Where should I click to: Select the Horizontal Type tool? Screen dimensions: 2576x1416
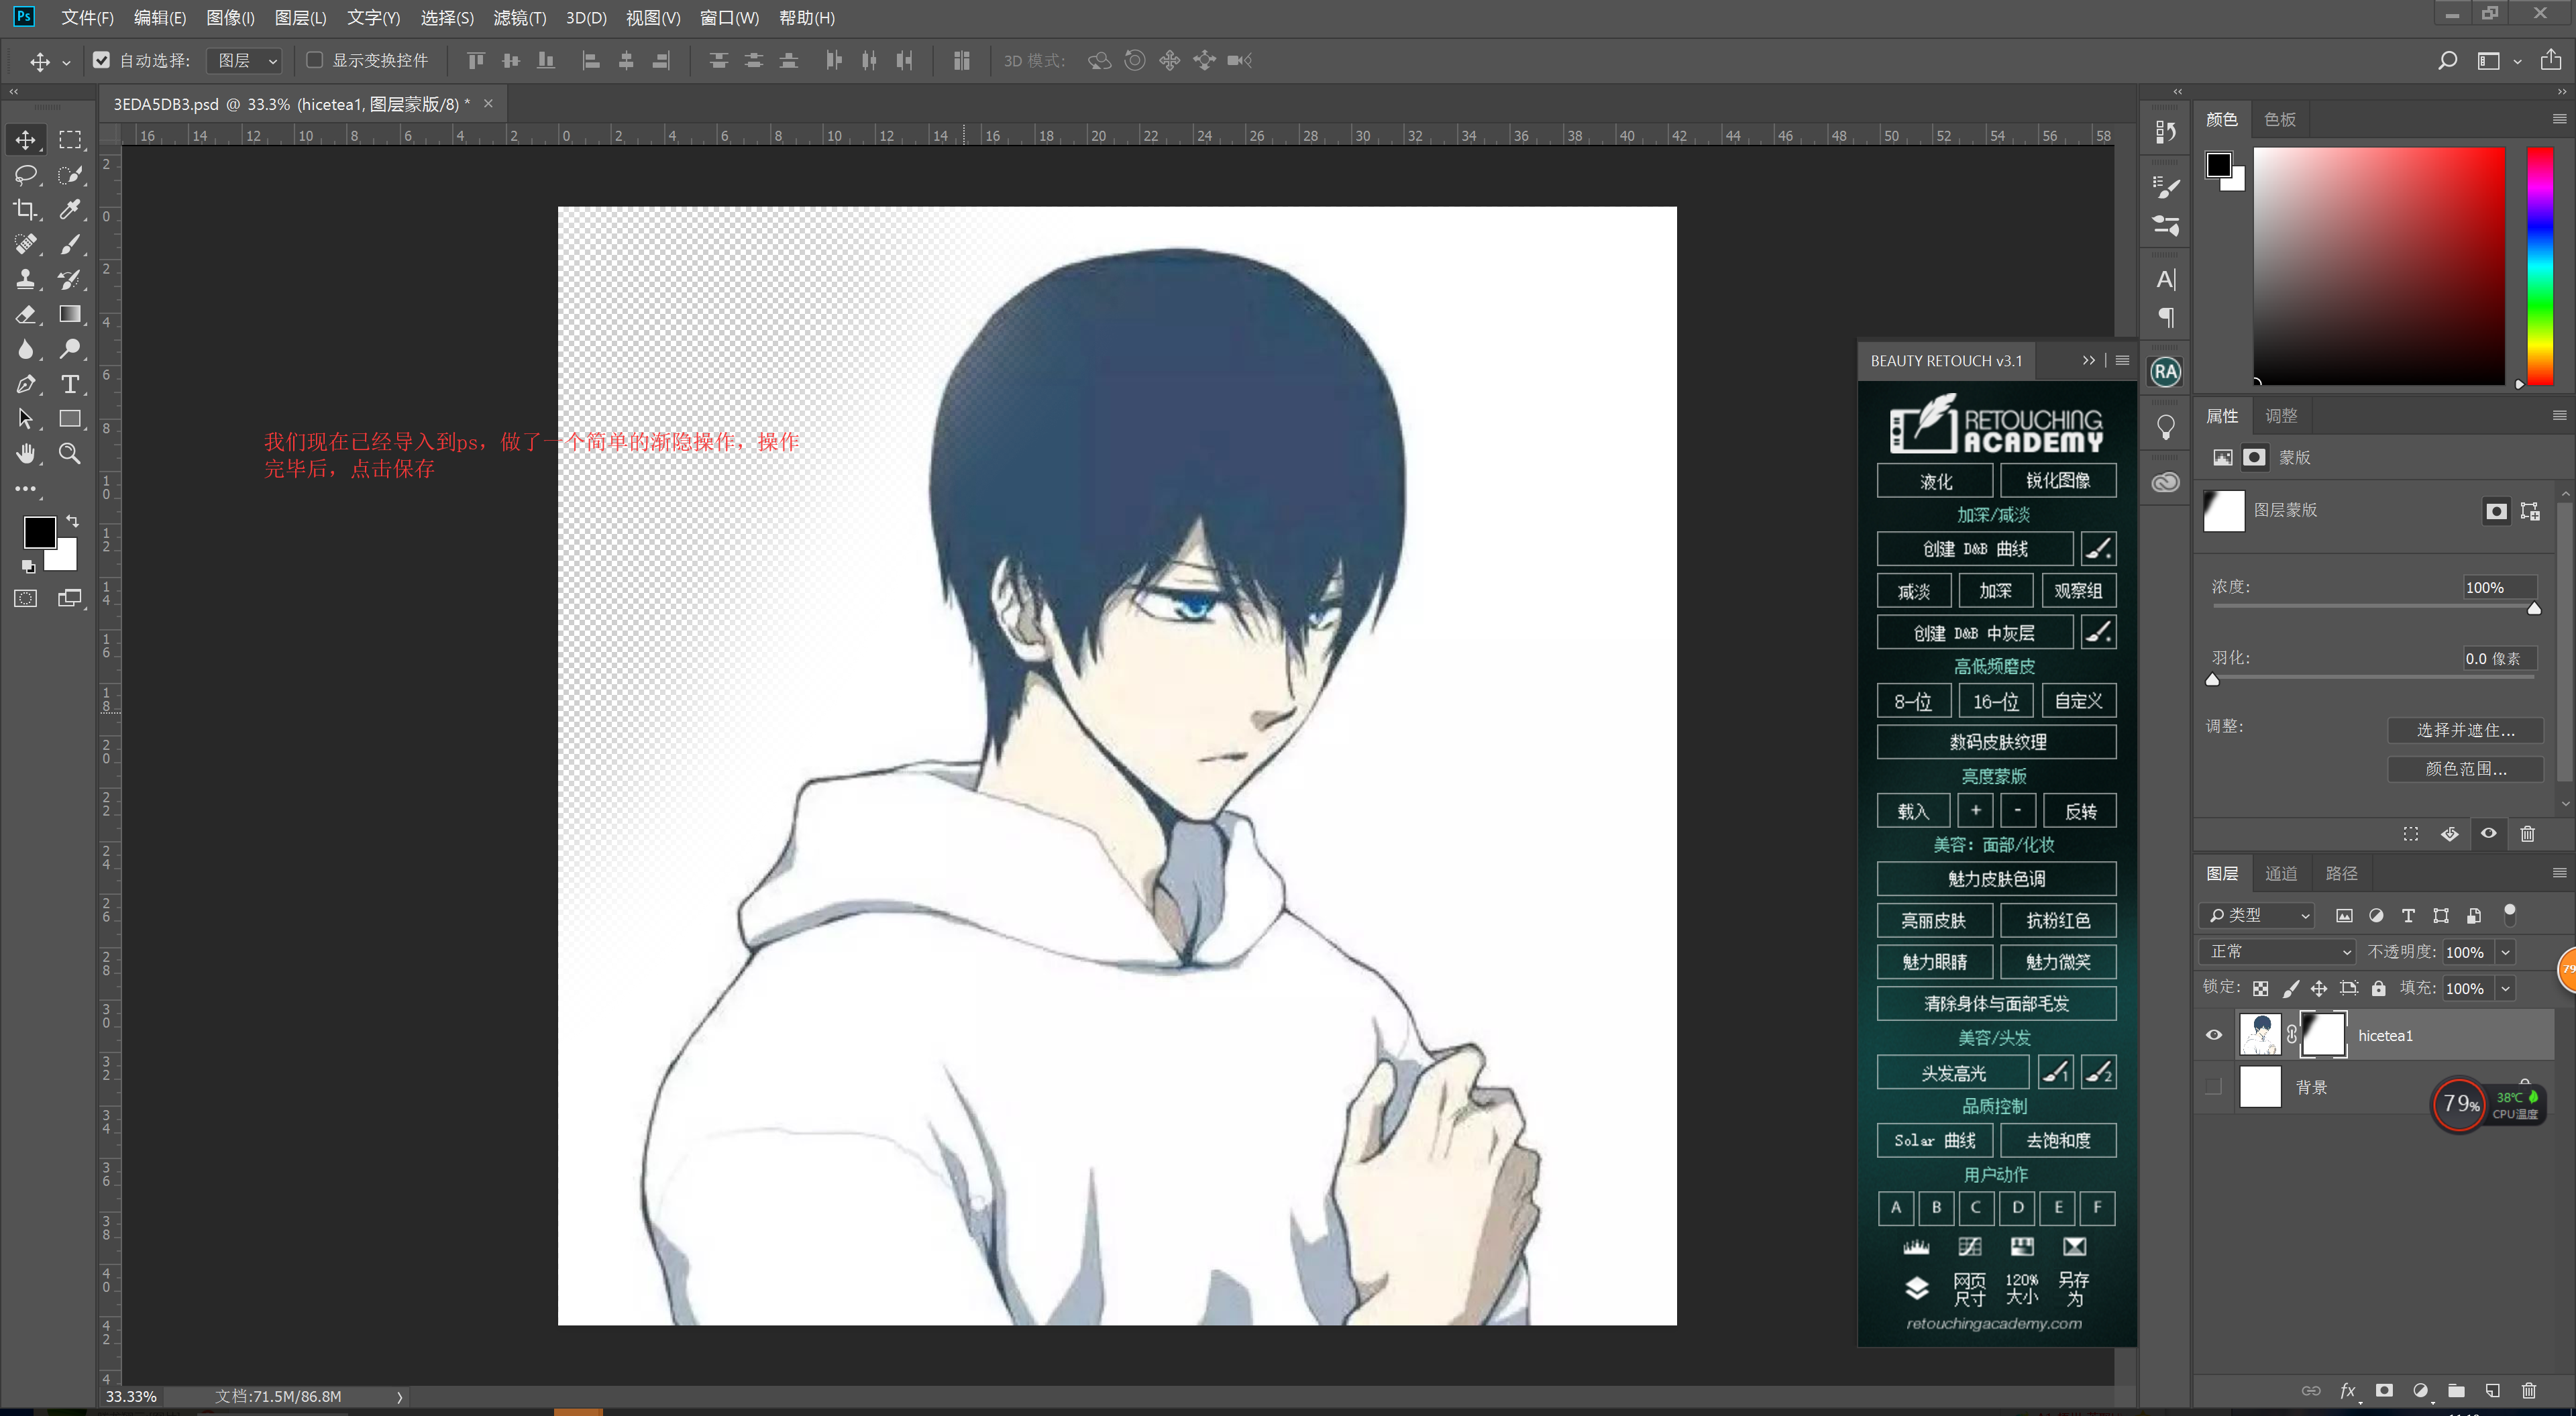point(70,384)
